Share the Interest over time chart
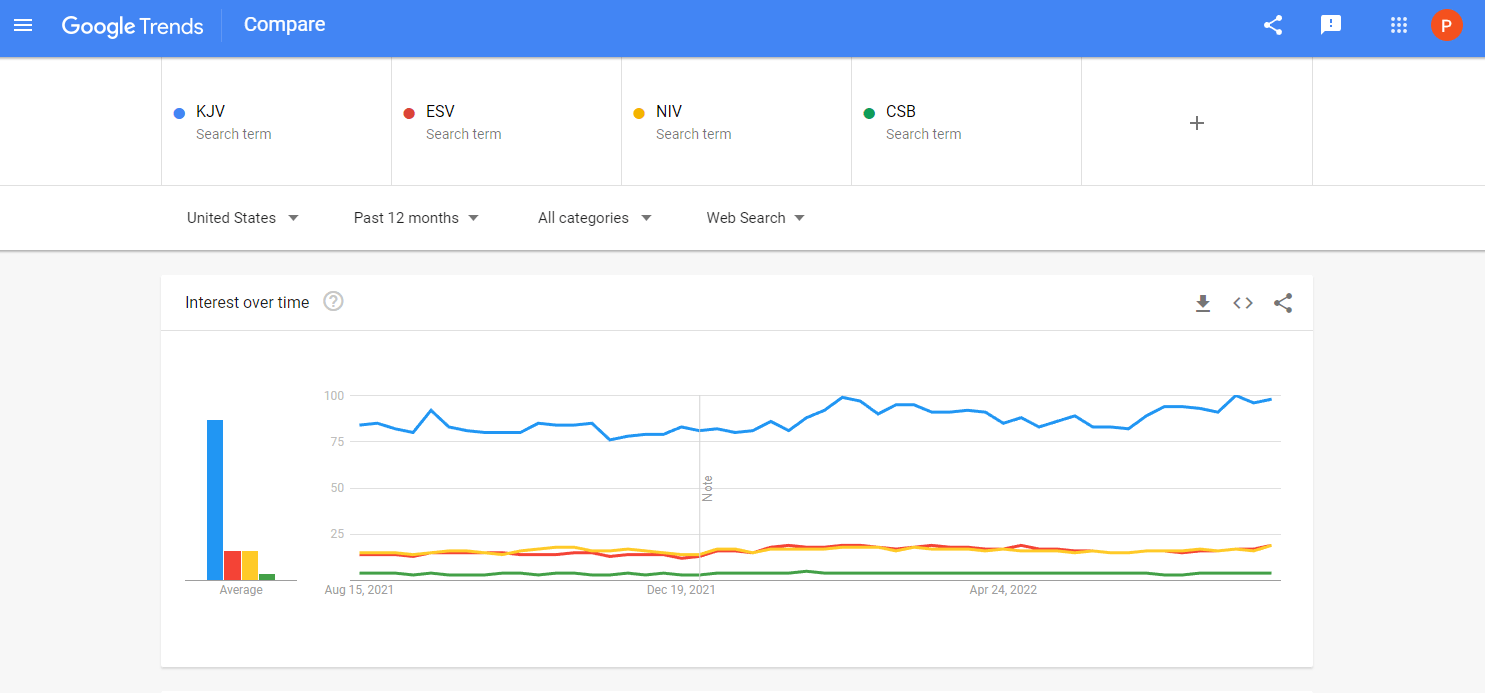 click(x=1283, y=303)
